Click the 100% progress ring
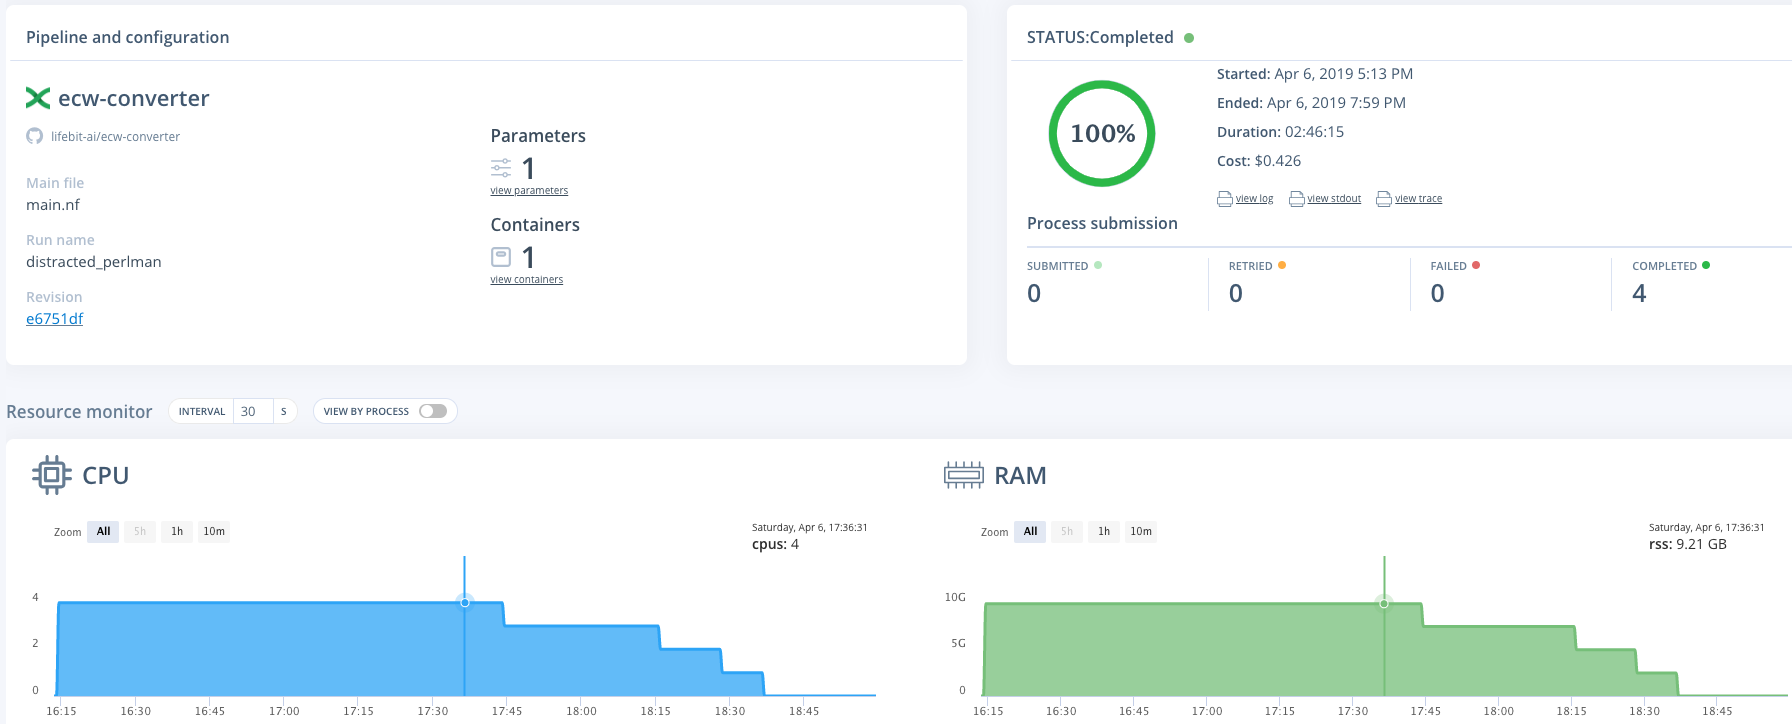Screen dimensions: 1792x724 pyautogui.click(x=1102, y=133)
